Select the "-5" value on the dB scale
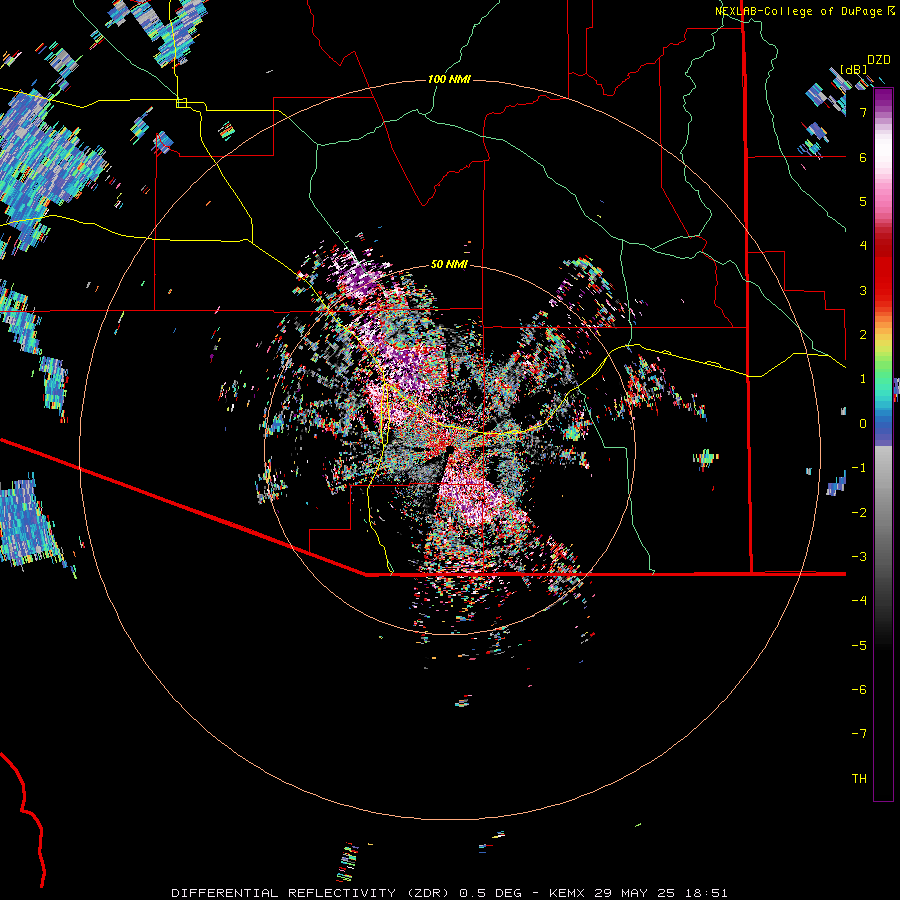The image size is (900, 900). tap(859, 646)
